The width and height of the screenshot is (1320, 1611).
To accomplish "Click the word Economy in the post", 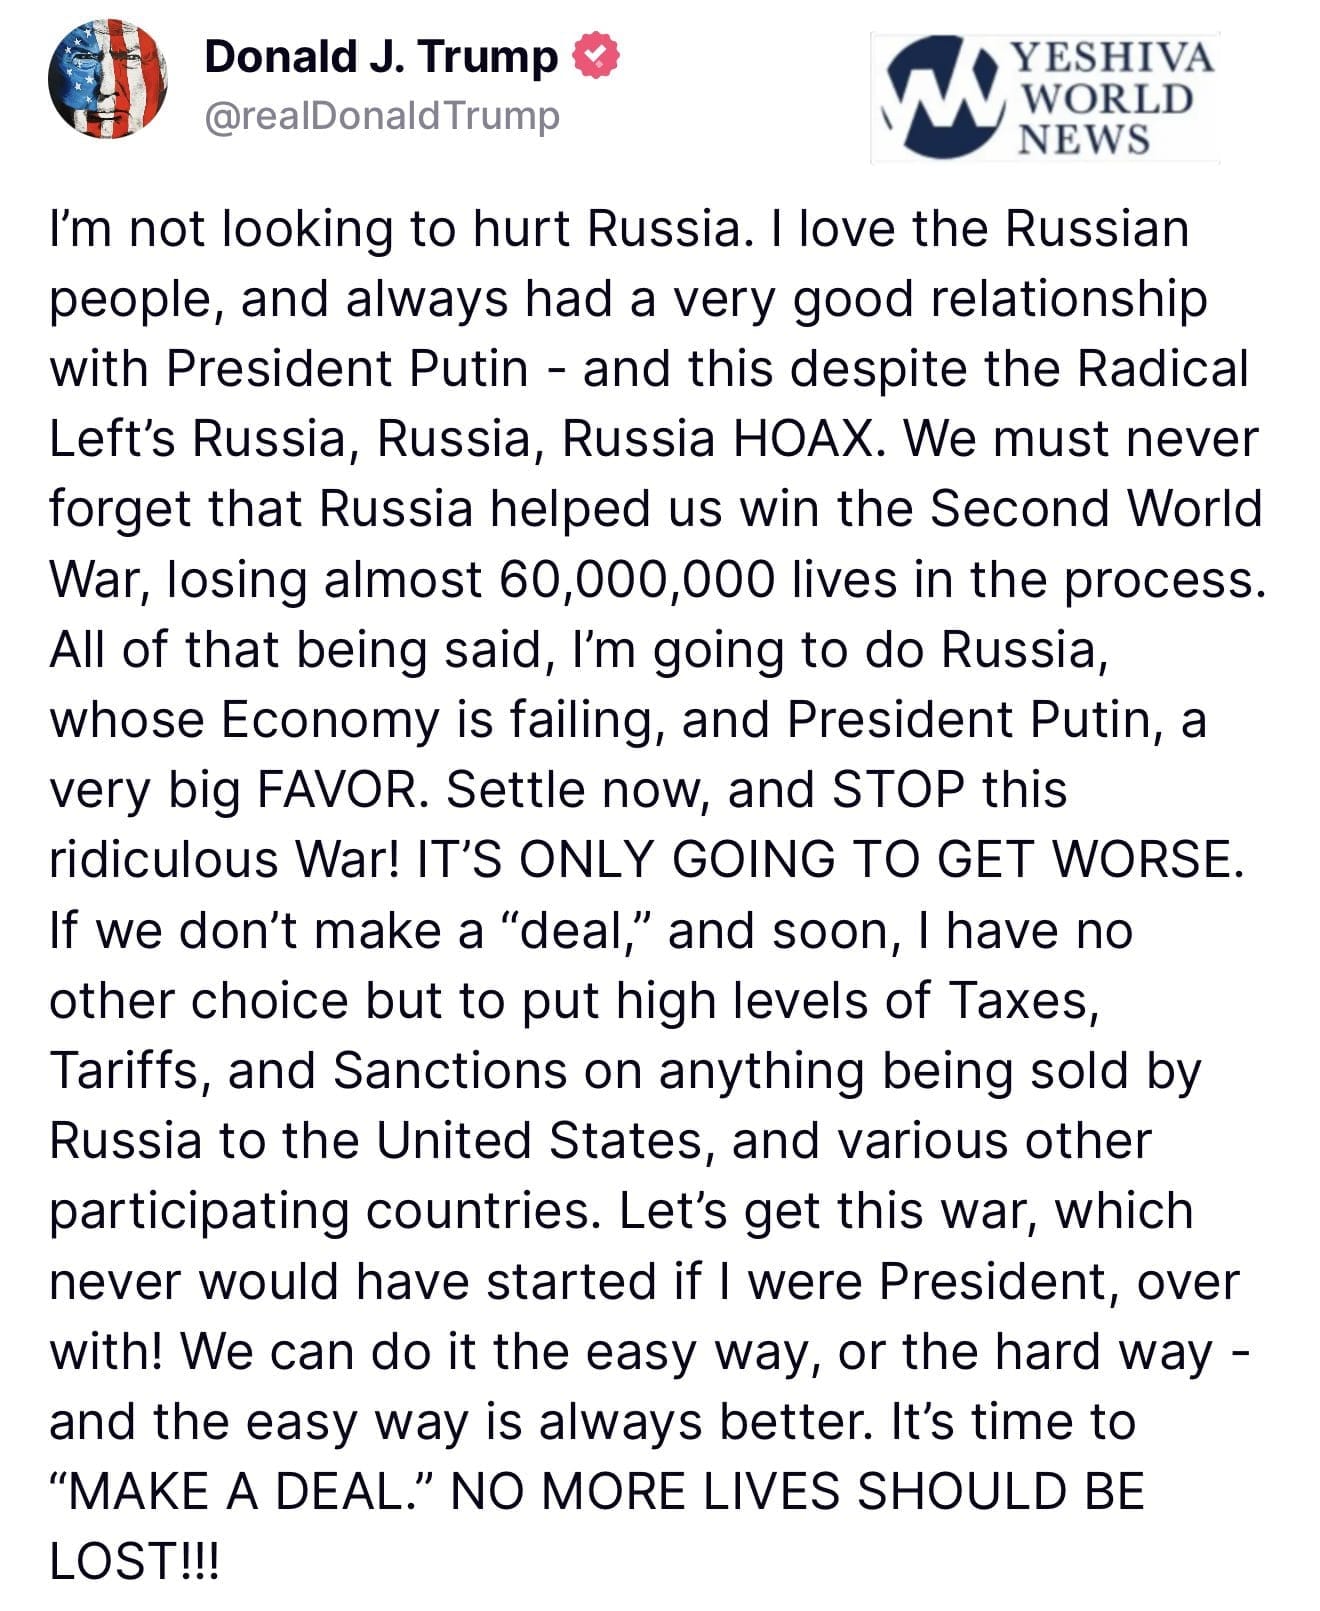I will [329, 720].
